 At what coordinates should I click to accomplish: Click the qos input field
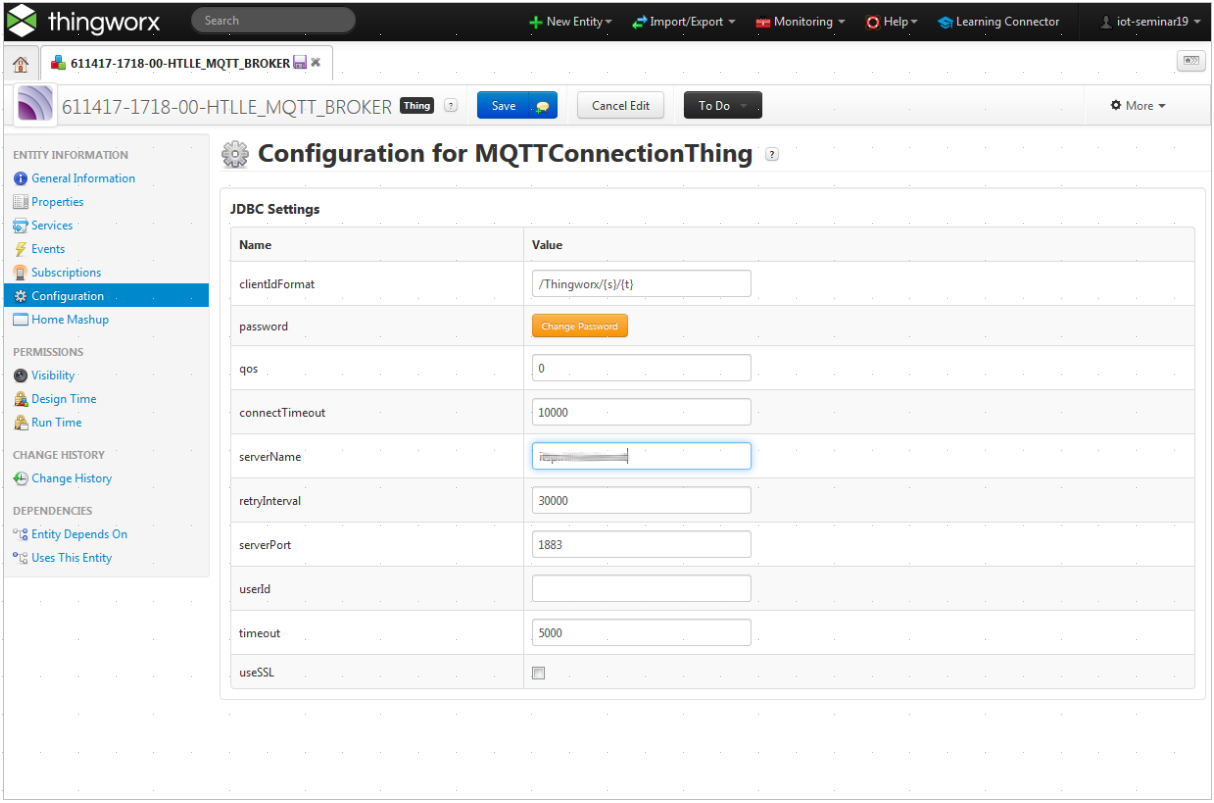click(641, 368)
